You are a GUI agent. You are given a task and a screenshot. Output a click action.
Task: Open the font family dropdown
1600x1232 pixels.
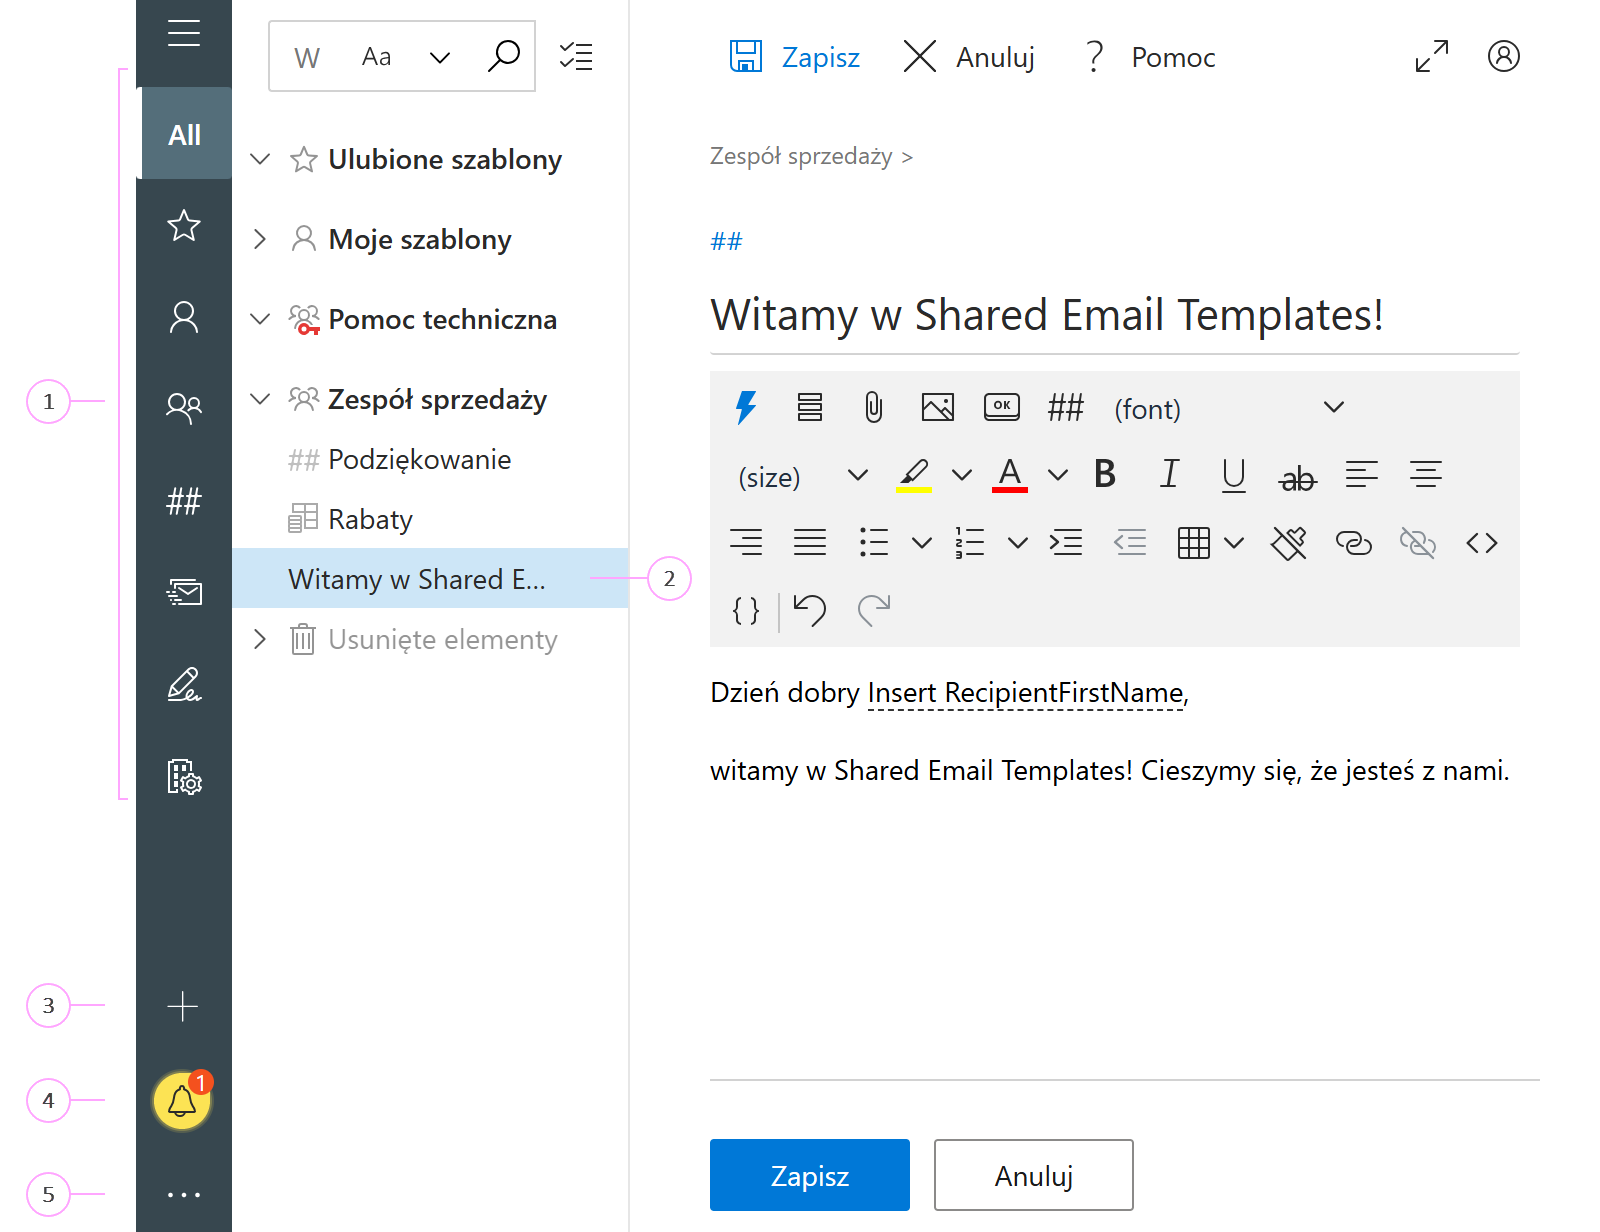click(x=1147, y=409)
